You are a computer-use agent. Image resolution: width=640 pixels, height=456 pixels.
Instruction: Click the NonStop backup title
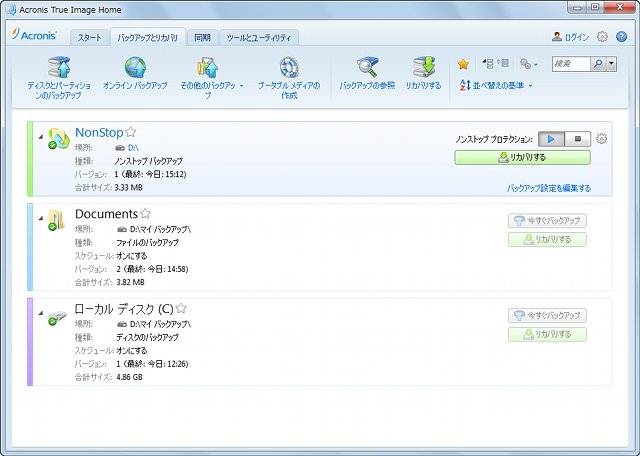pos(99,132)
